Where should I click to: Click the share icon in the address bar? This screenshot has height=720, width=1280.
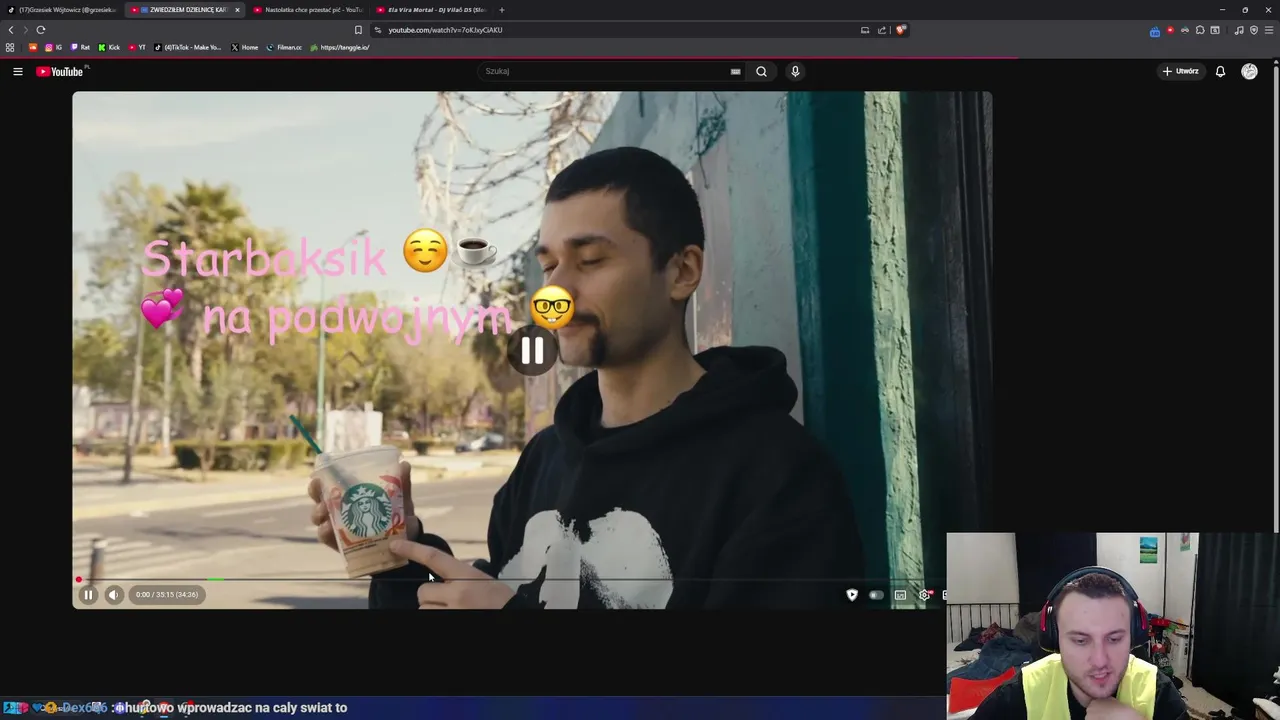[882, 30]
